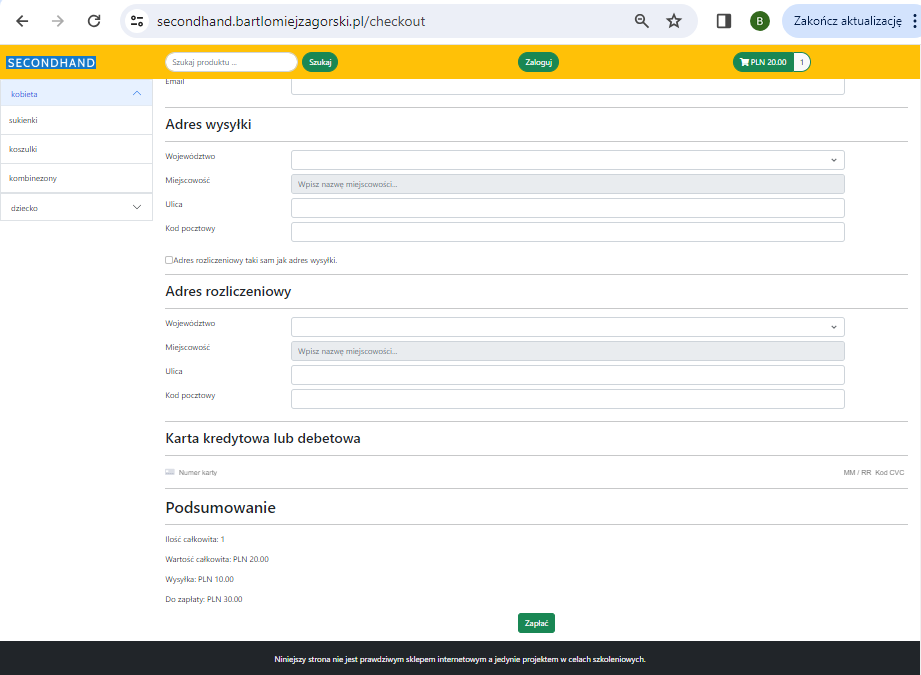Open the Chrome three-dot menu
Screen dimensions: 921x675
915,21
